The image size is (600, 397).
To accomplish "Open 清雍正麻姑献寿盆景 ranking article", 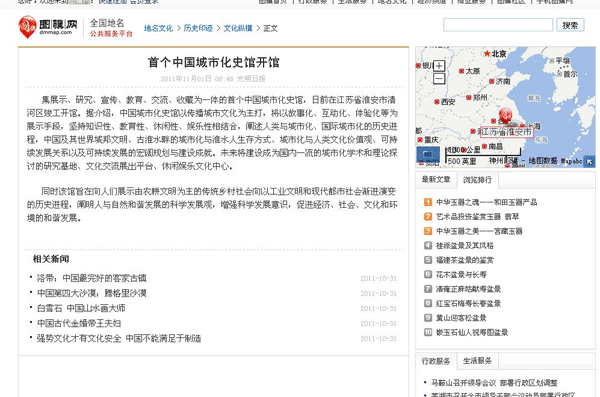I will (469, 289).
